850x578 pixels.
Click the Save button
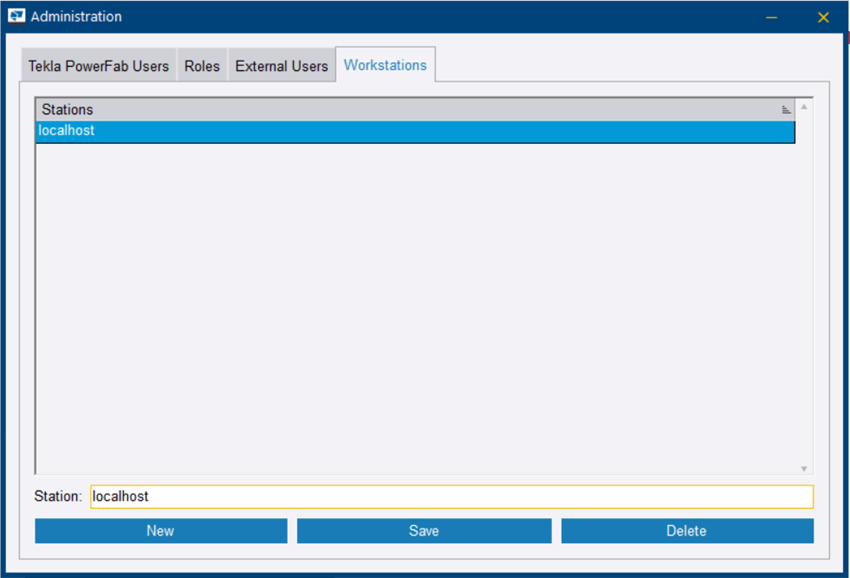click(424, 531)
